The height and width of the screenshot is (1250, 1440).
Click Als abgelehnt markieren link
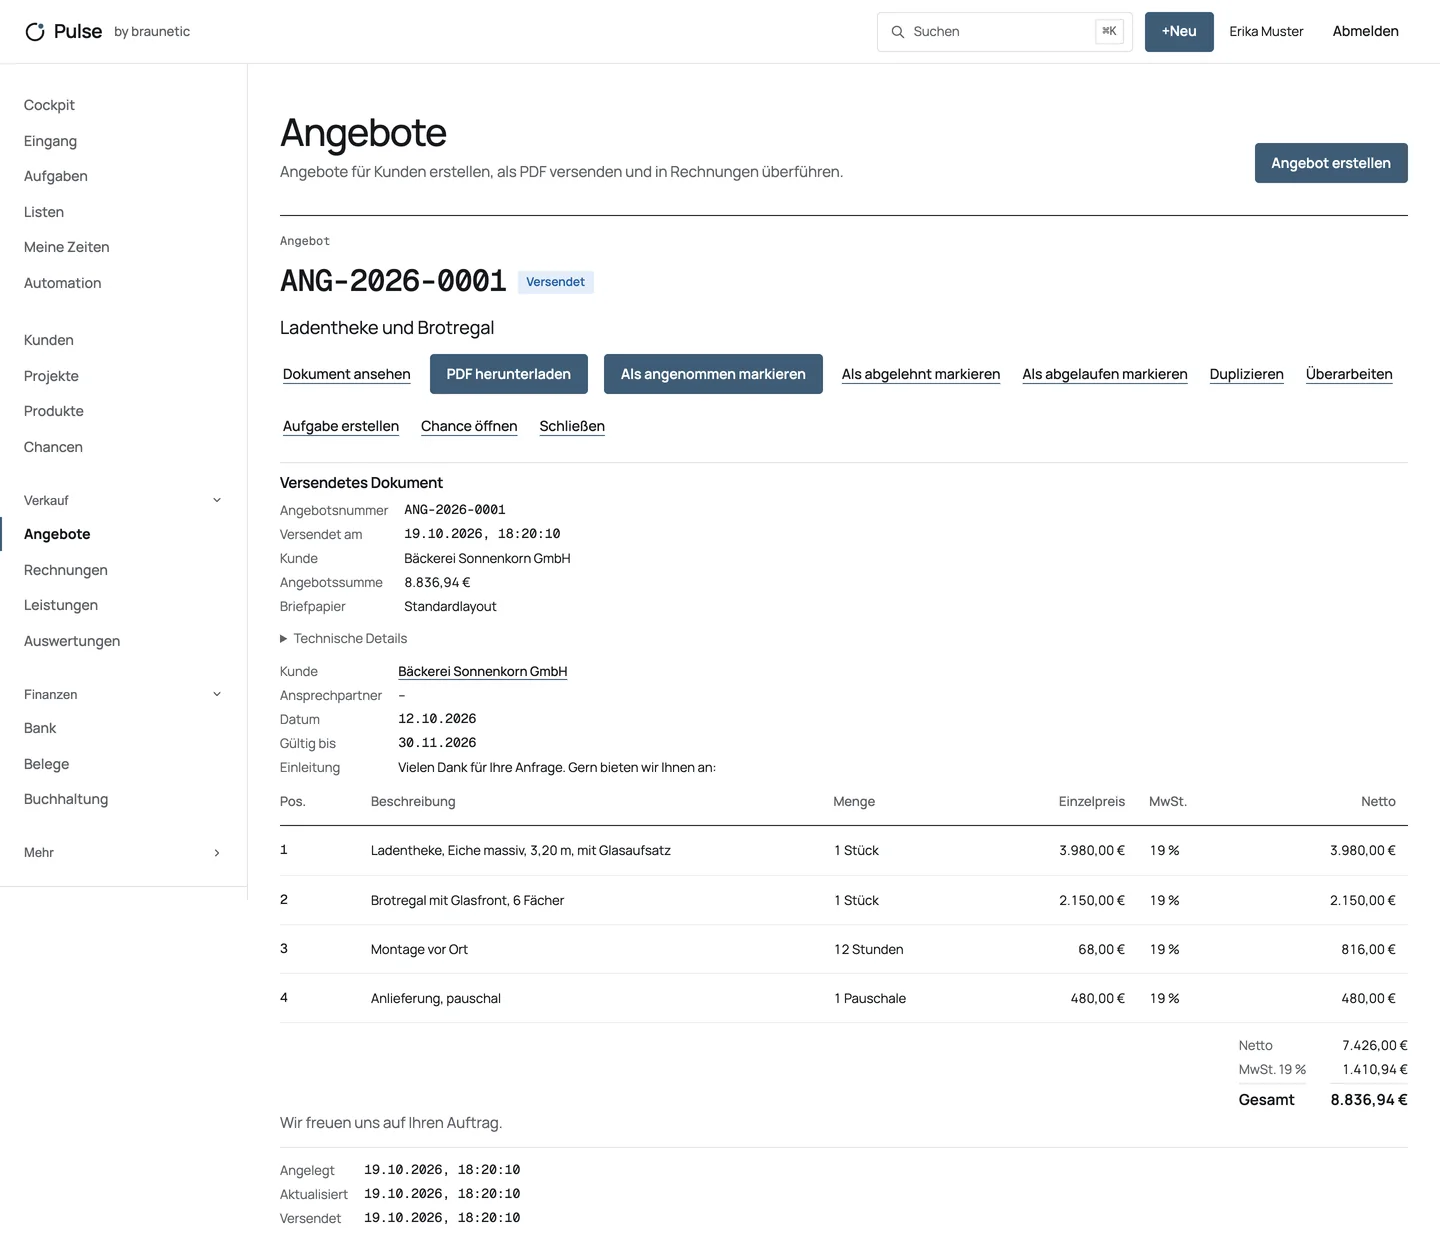point(921,374)
